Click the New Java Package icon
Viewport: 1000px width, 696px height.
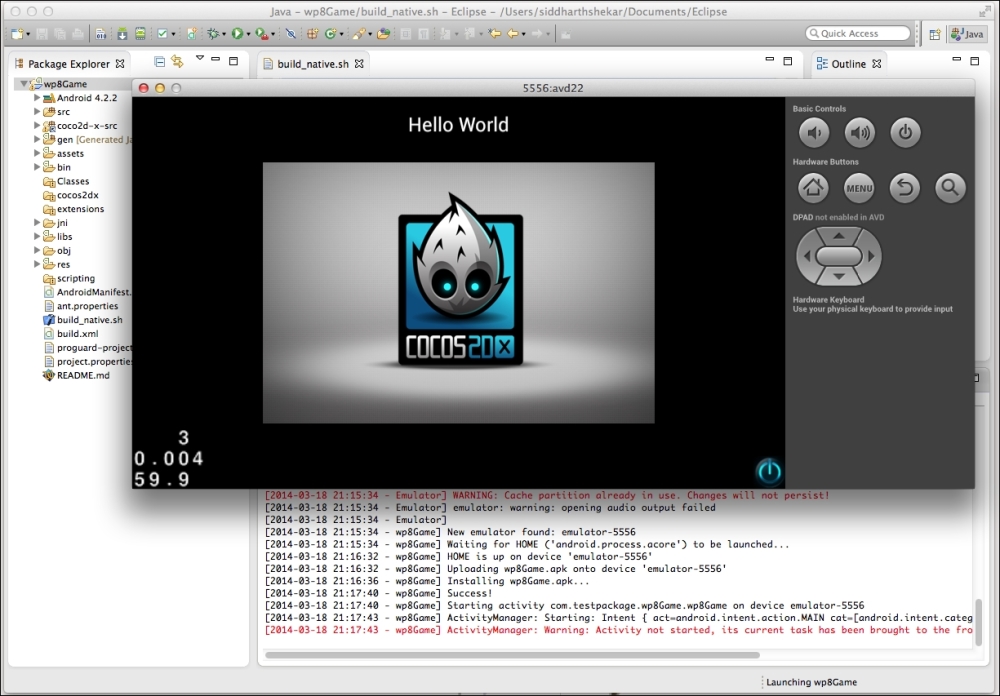312,34
